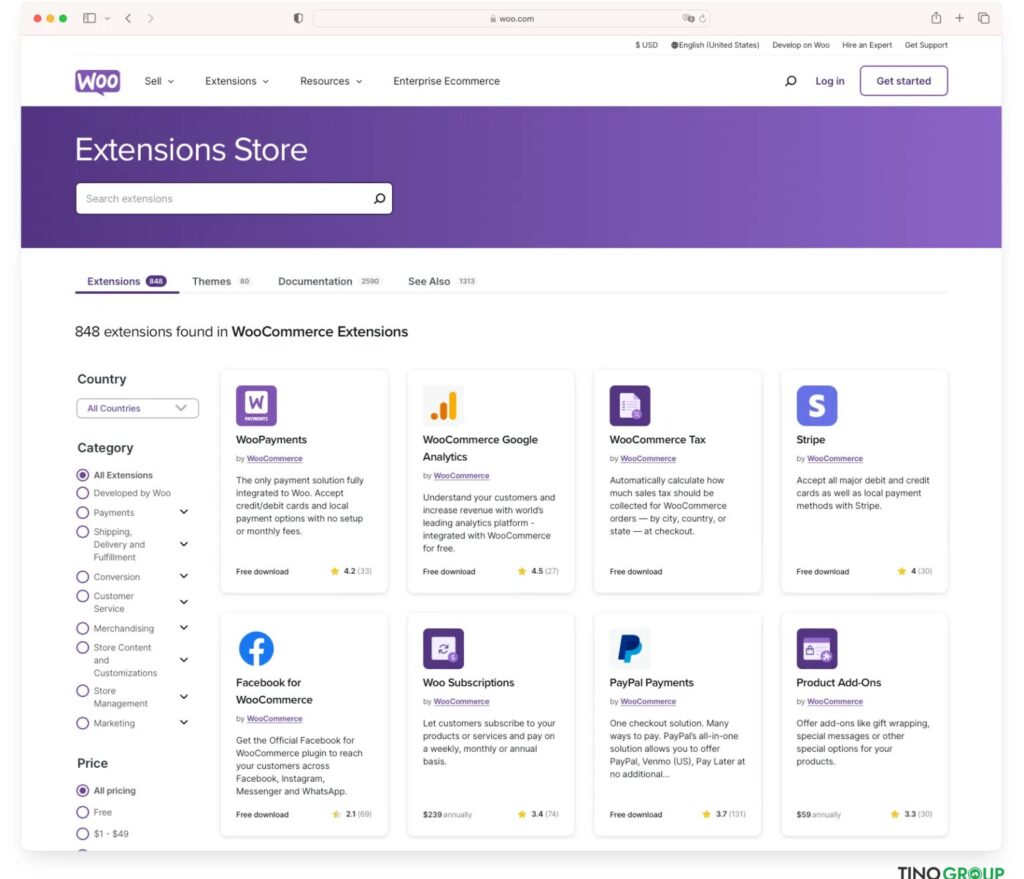Viewport: 1024px width, 879px height.
Task: Select the All pricing radio
Action: click(82, 790)
